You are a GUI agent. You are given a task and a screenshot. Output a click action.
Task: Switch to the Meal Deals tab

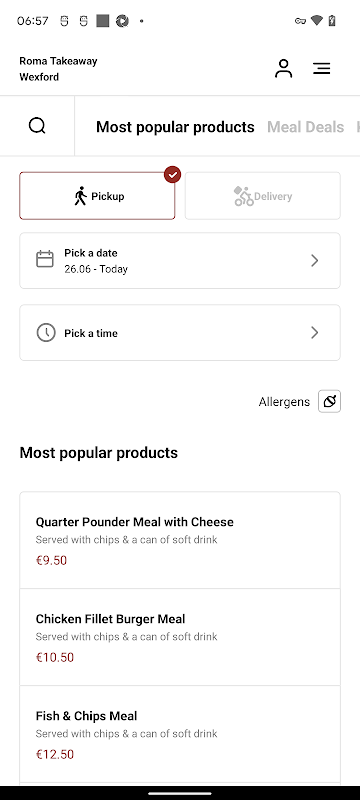click(305, 127)
